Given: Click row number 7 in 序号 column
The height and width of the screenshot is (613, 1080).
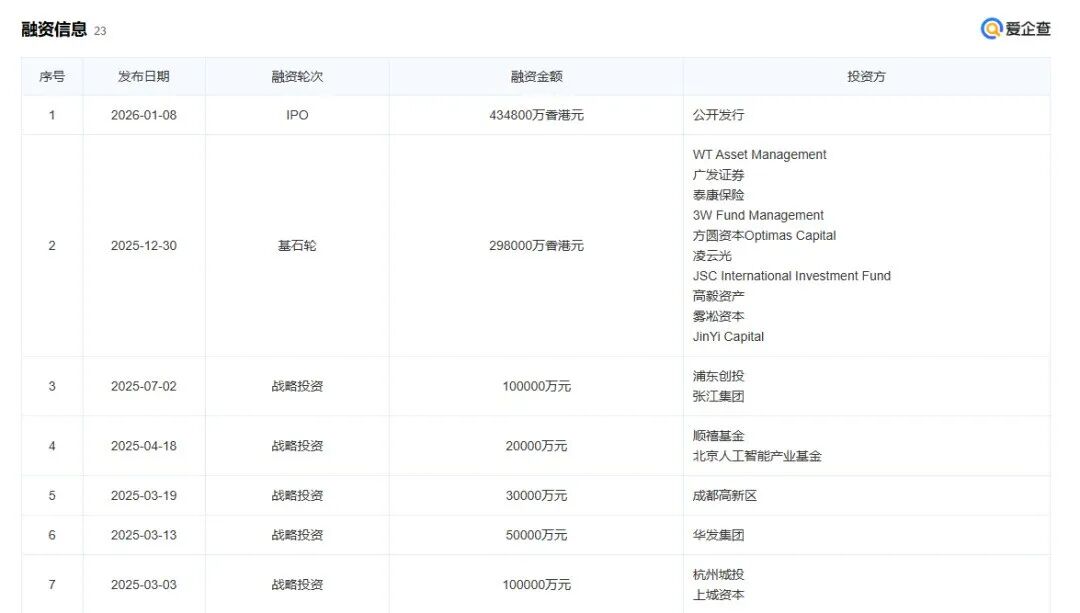Looking at the screenshot, I should (x=52, y=585).
